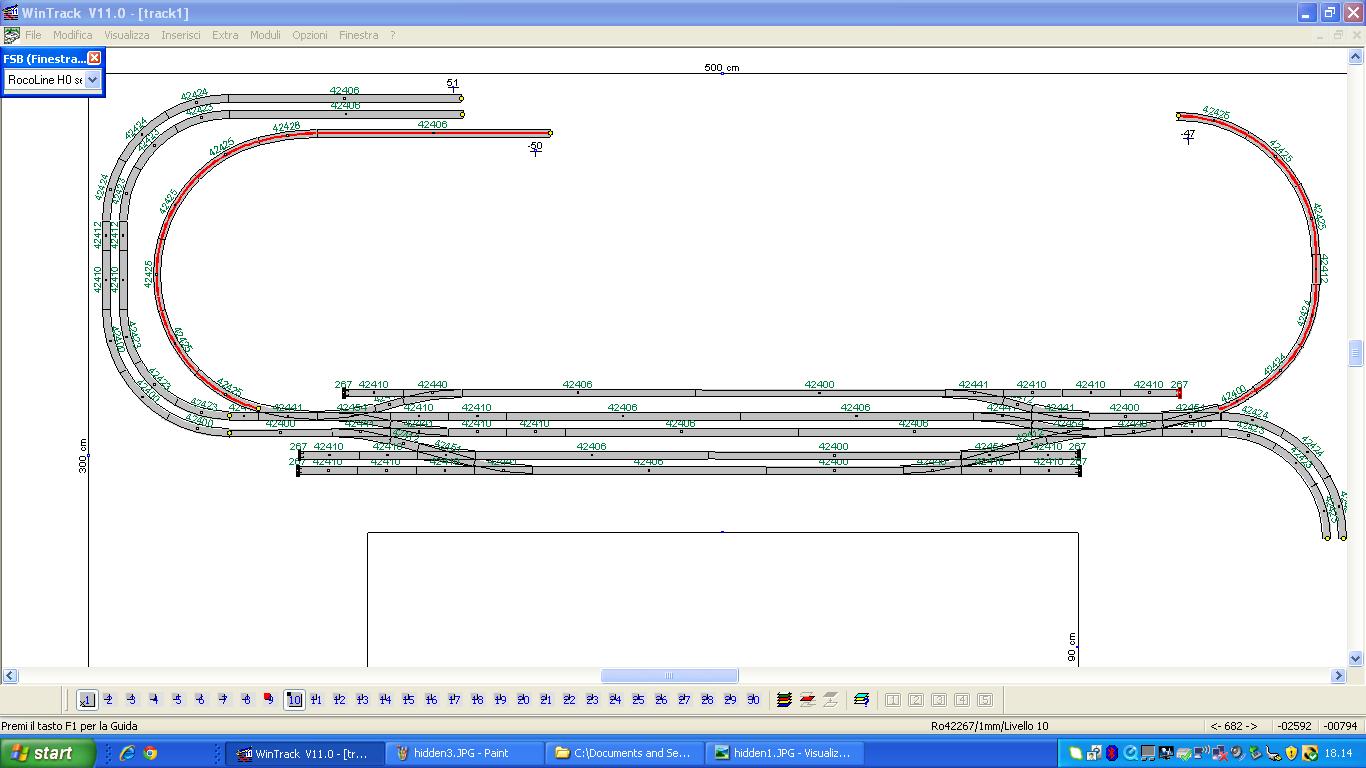Open the Moduli menu
Screen dimensions: 1366x768
pyautogui.click(x=265, y=35)
